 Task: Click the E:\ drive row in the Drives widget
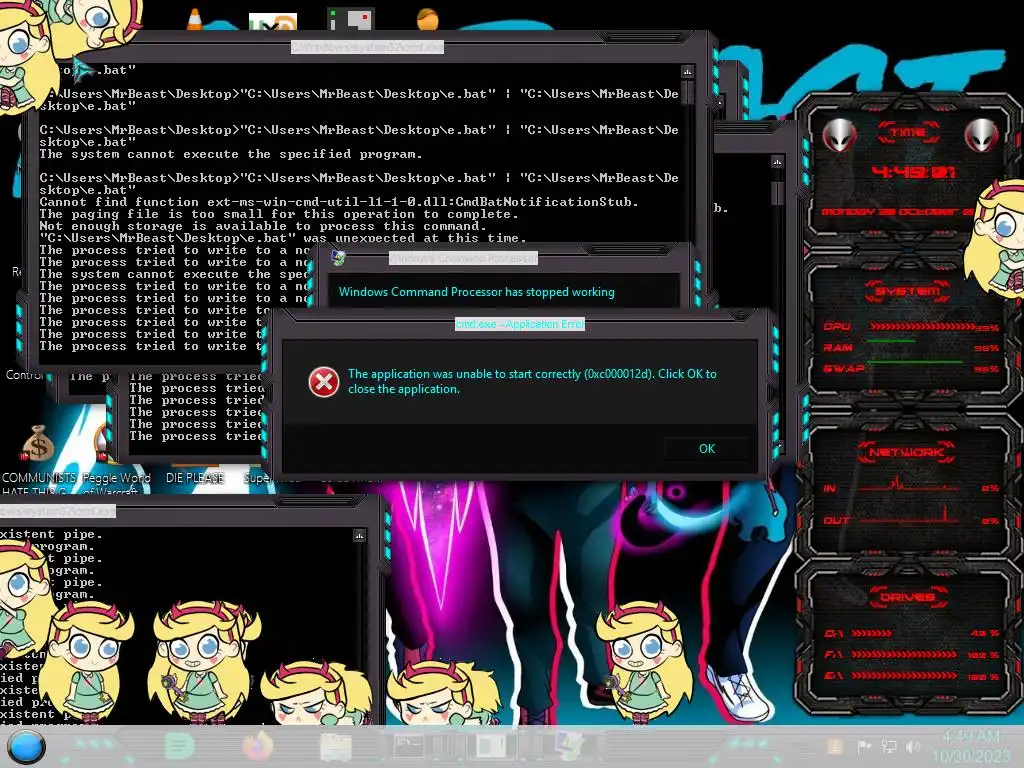[912, 676]
